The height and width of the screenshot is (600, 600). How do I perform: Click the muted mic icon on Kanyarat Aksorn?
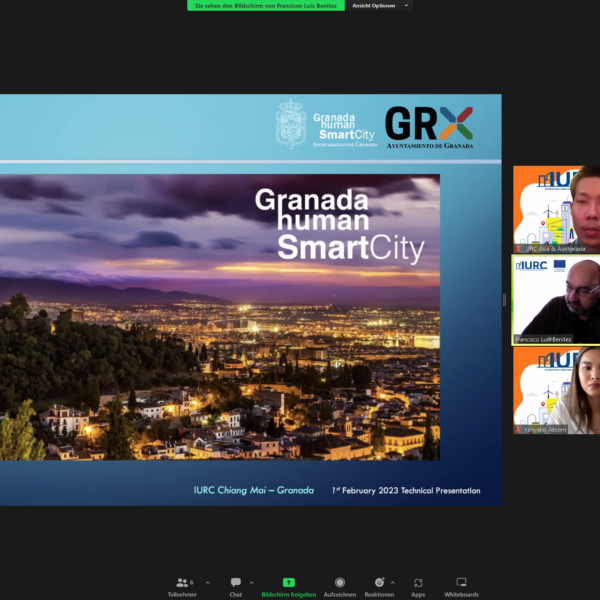point(518,430)
